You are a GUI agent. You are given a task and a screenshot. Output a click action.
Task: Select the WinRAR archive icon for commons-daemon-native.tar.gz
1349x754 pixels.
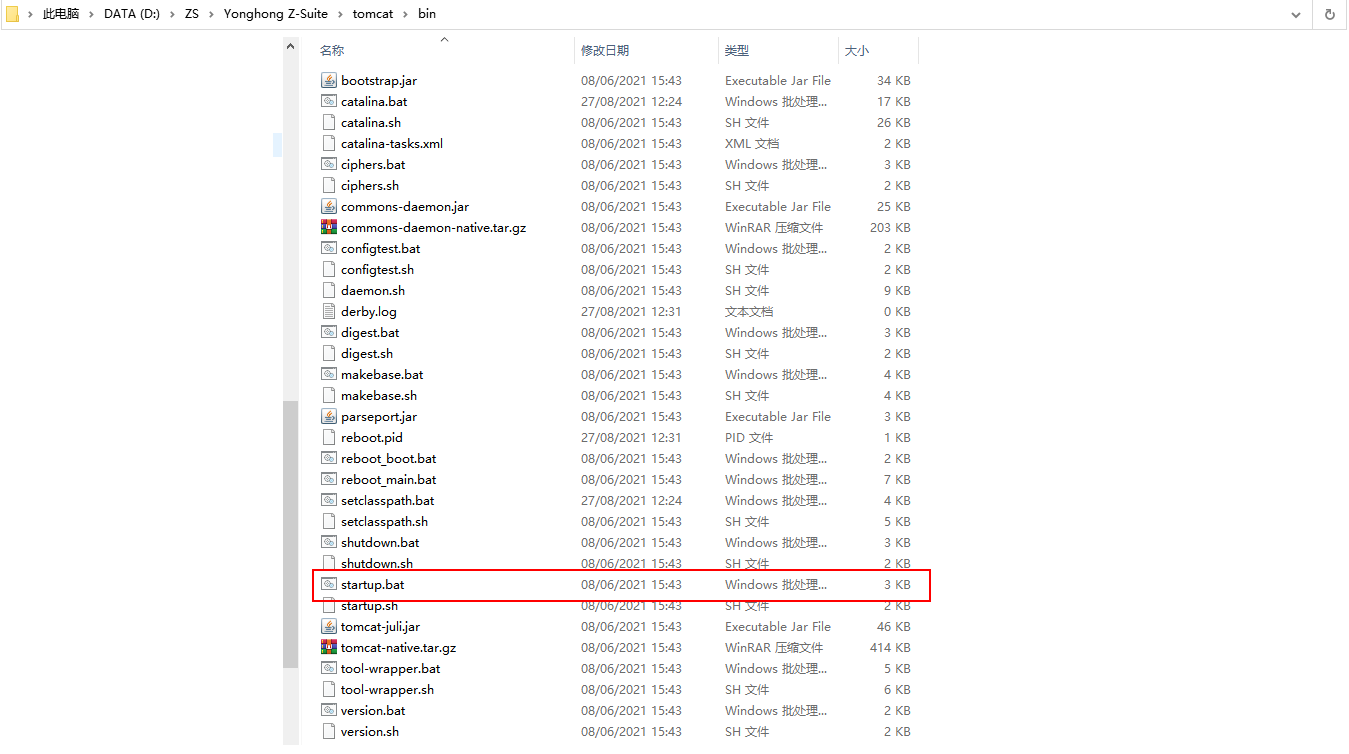pos(329,227)
